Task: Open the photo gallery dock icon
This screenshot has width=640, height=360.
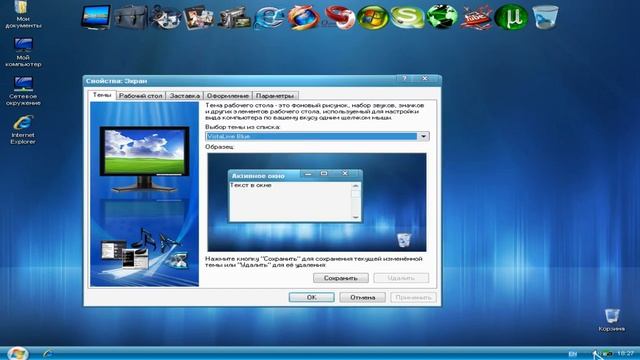Action: pyautogui.click(x=199, y=17)
